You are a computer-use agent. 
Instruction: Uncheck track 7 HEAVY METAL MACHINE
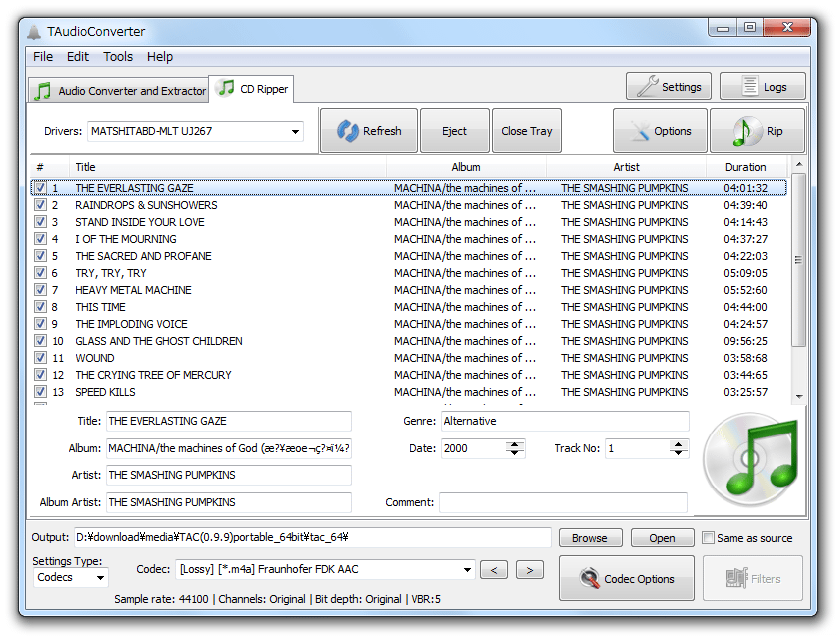[x=40, y=290]
